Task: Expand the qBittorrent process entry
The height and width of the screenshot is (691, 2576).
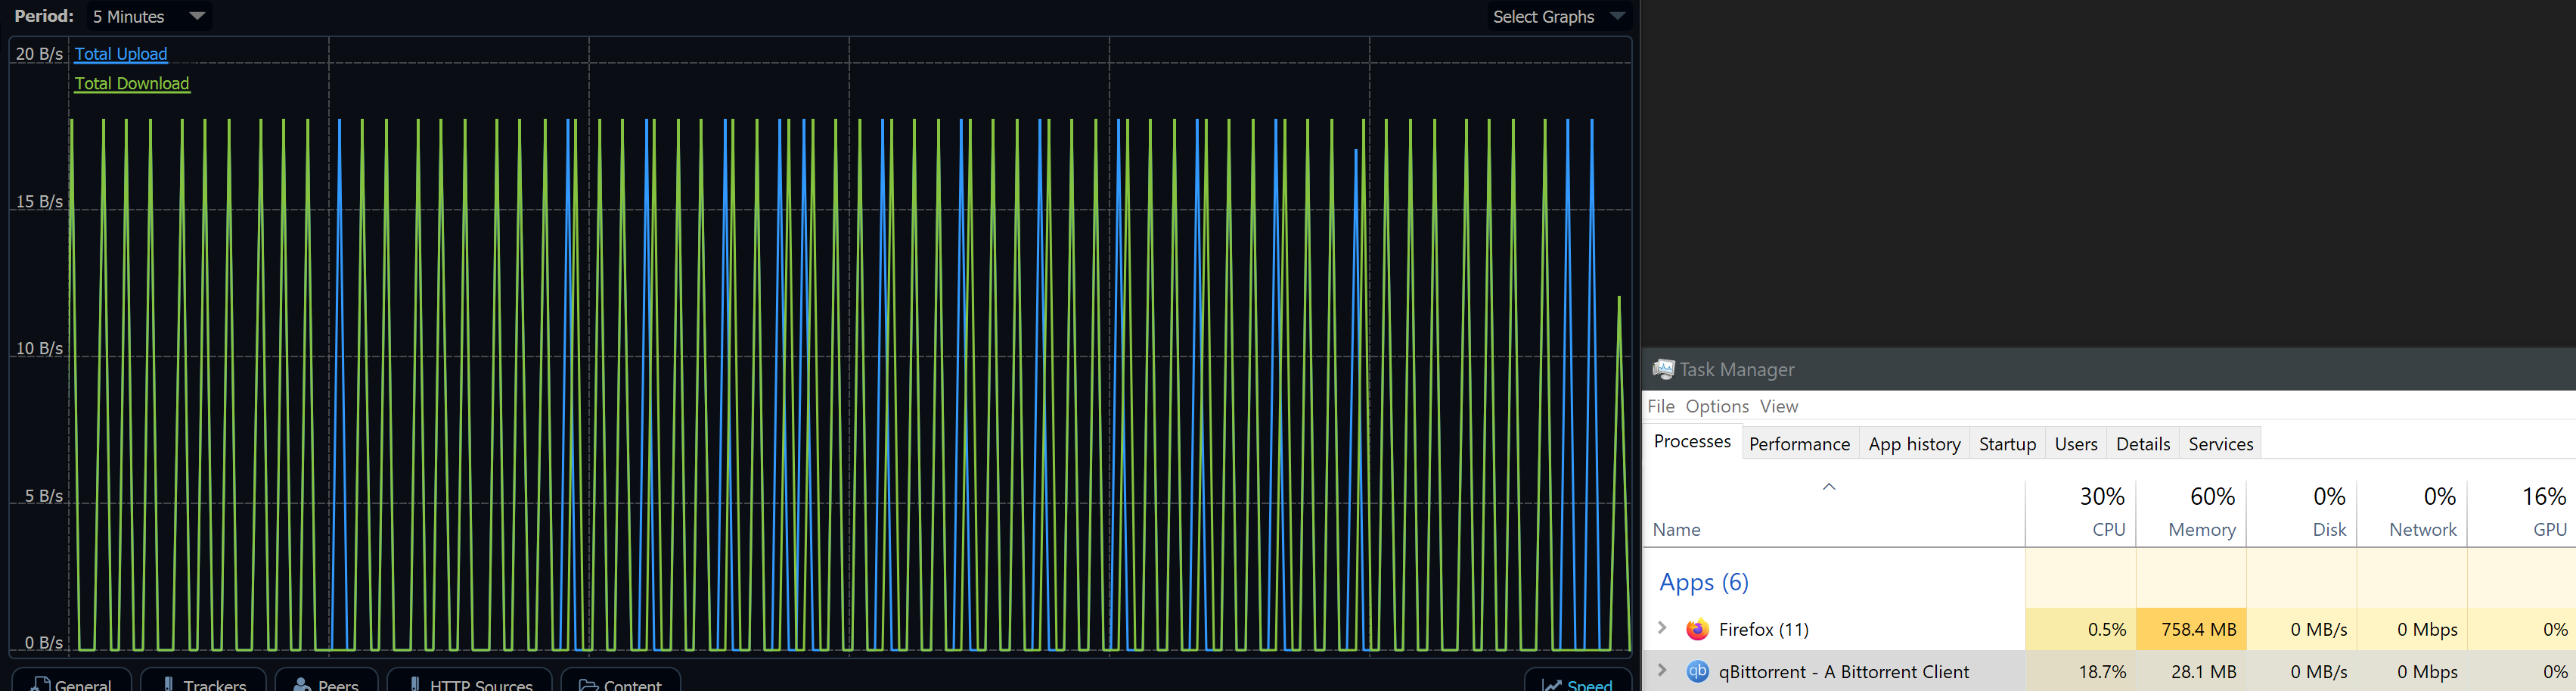Action: click(1663, 671)
